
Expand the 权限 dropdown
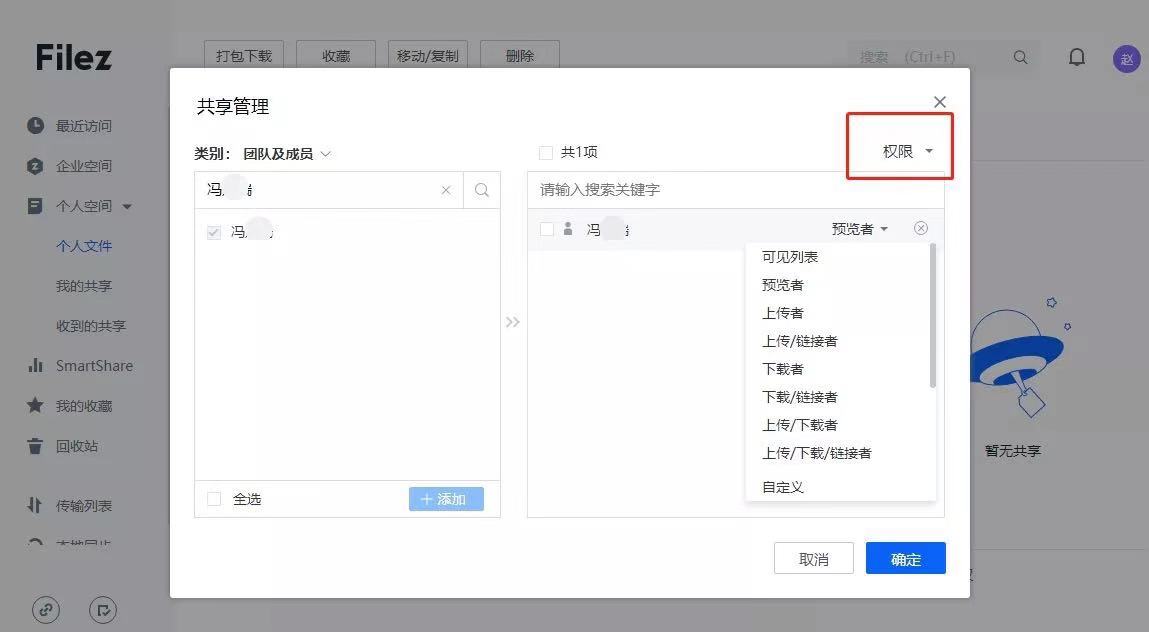(907, 151)
